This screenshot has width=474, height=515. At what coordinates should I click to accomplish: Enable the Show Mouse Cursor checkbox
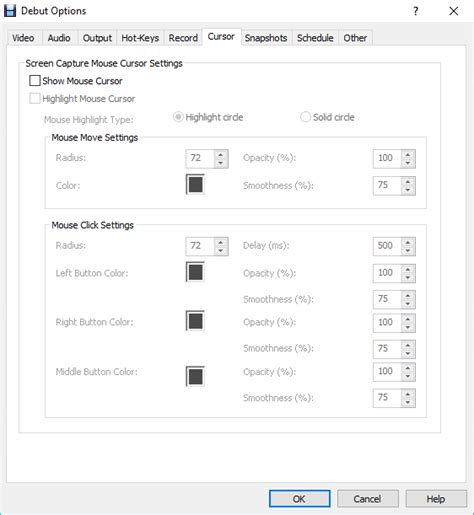(35, 81)
